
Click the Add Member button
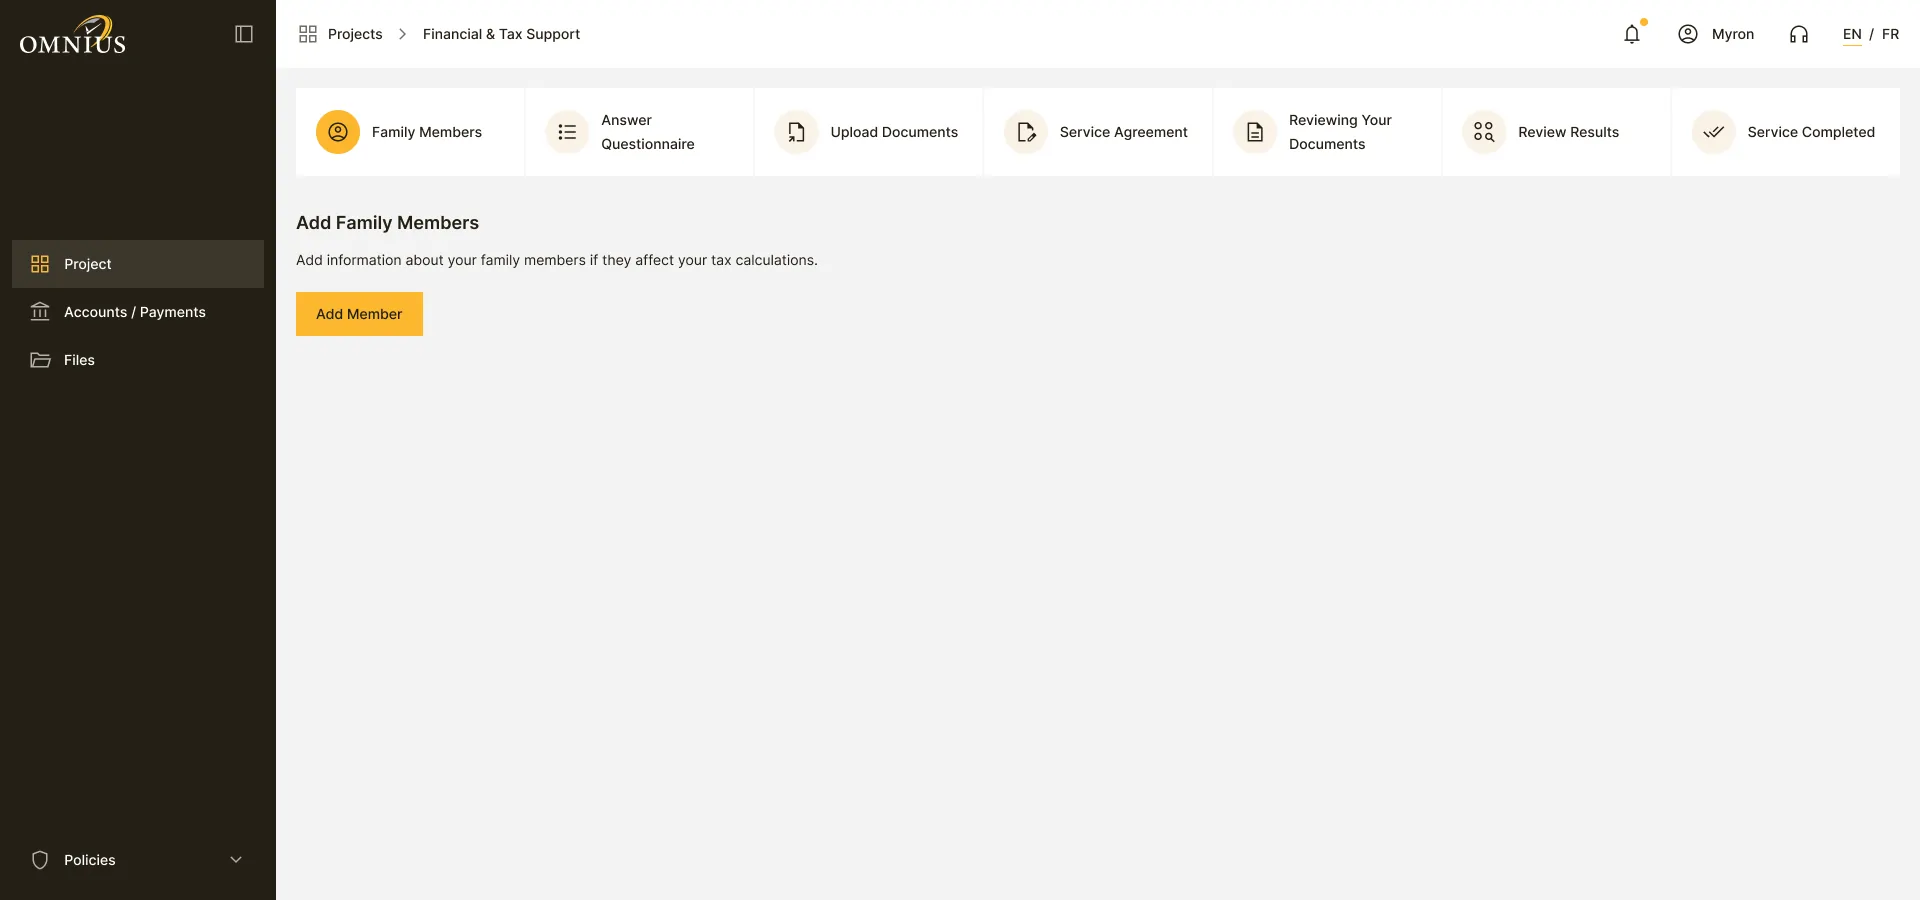(359, 314)
